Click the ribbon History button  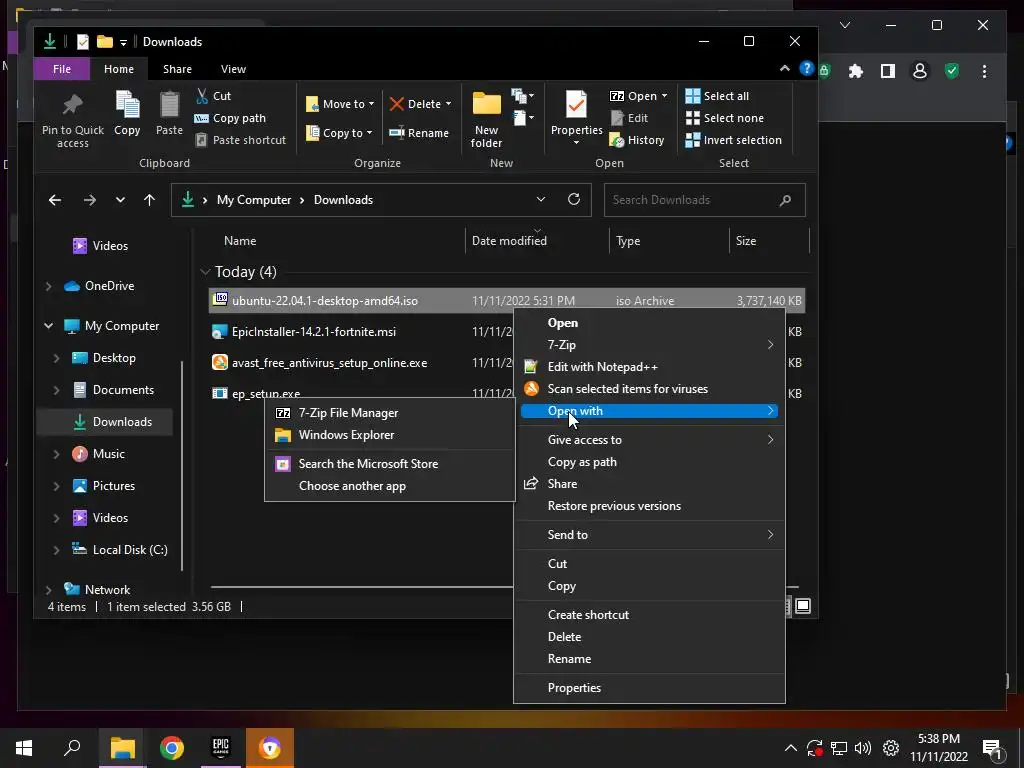coord(637,140)
